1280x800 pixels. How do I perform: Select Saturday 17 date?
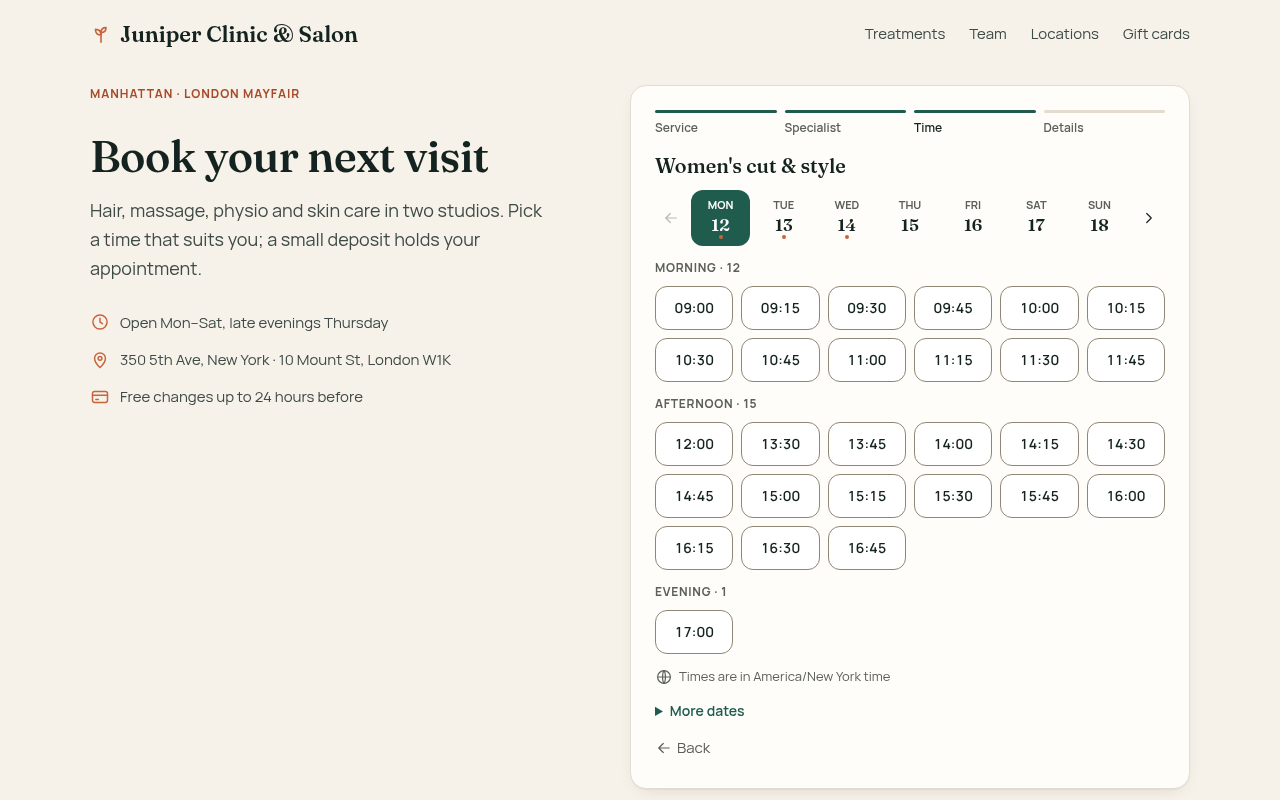(1036, 218)
